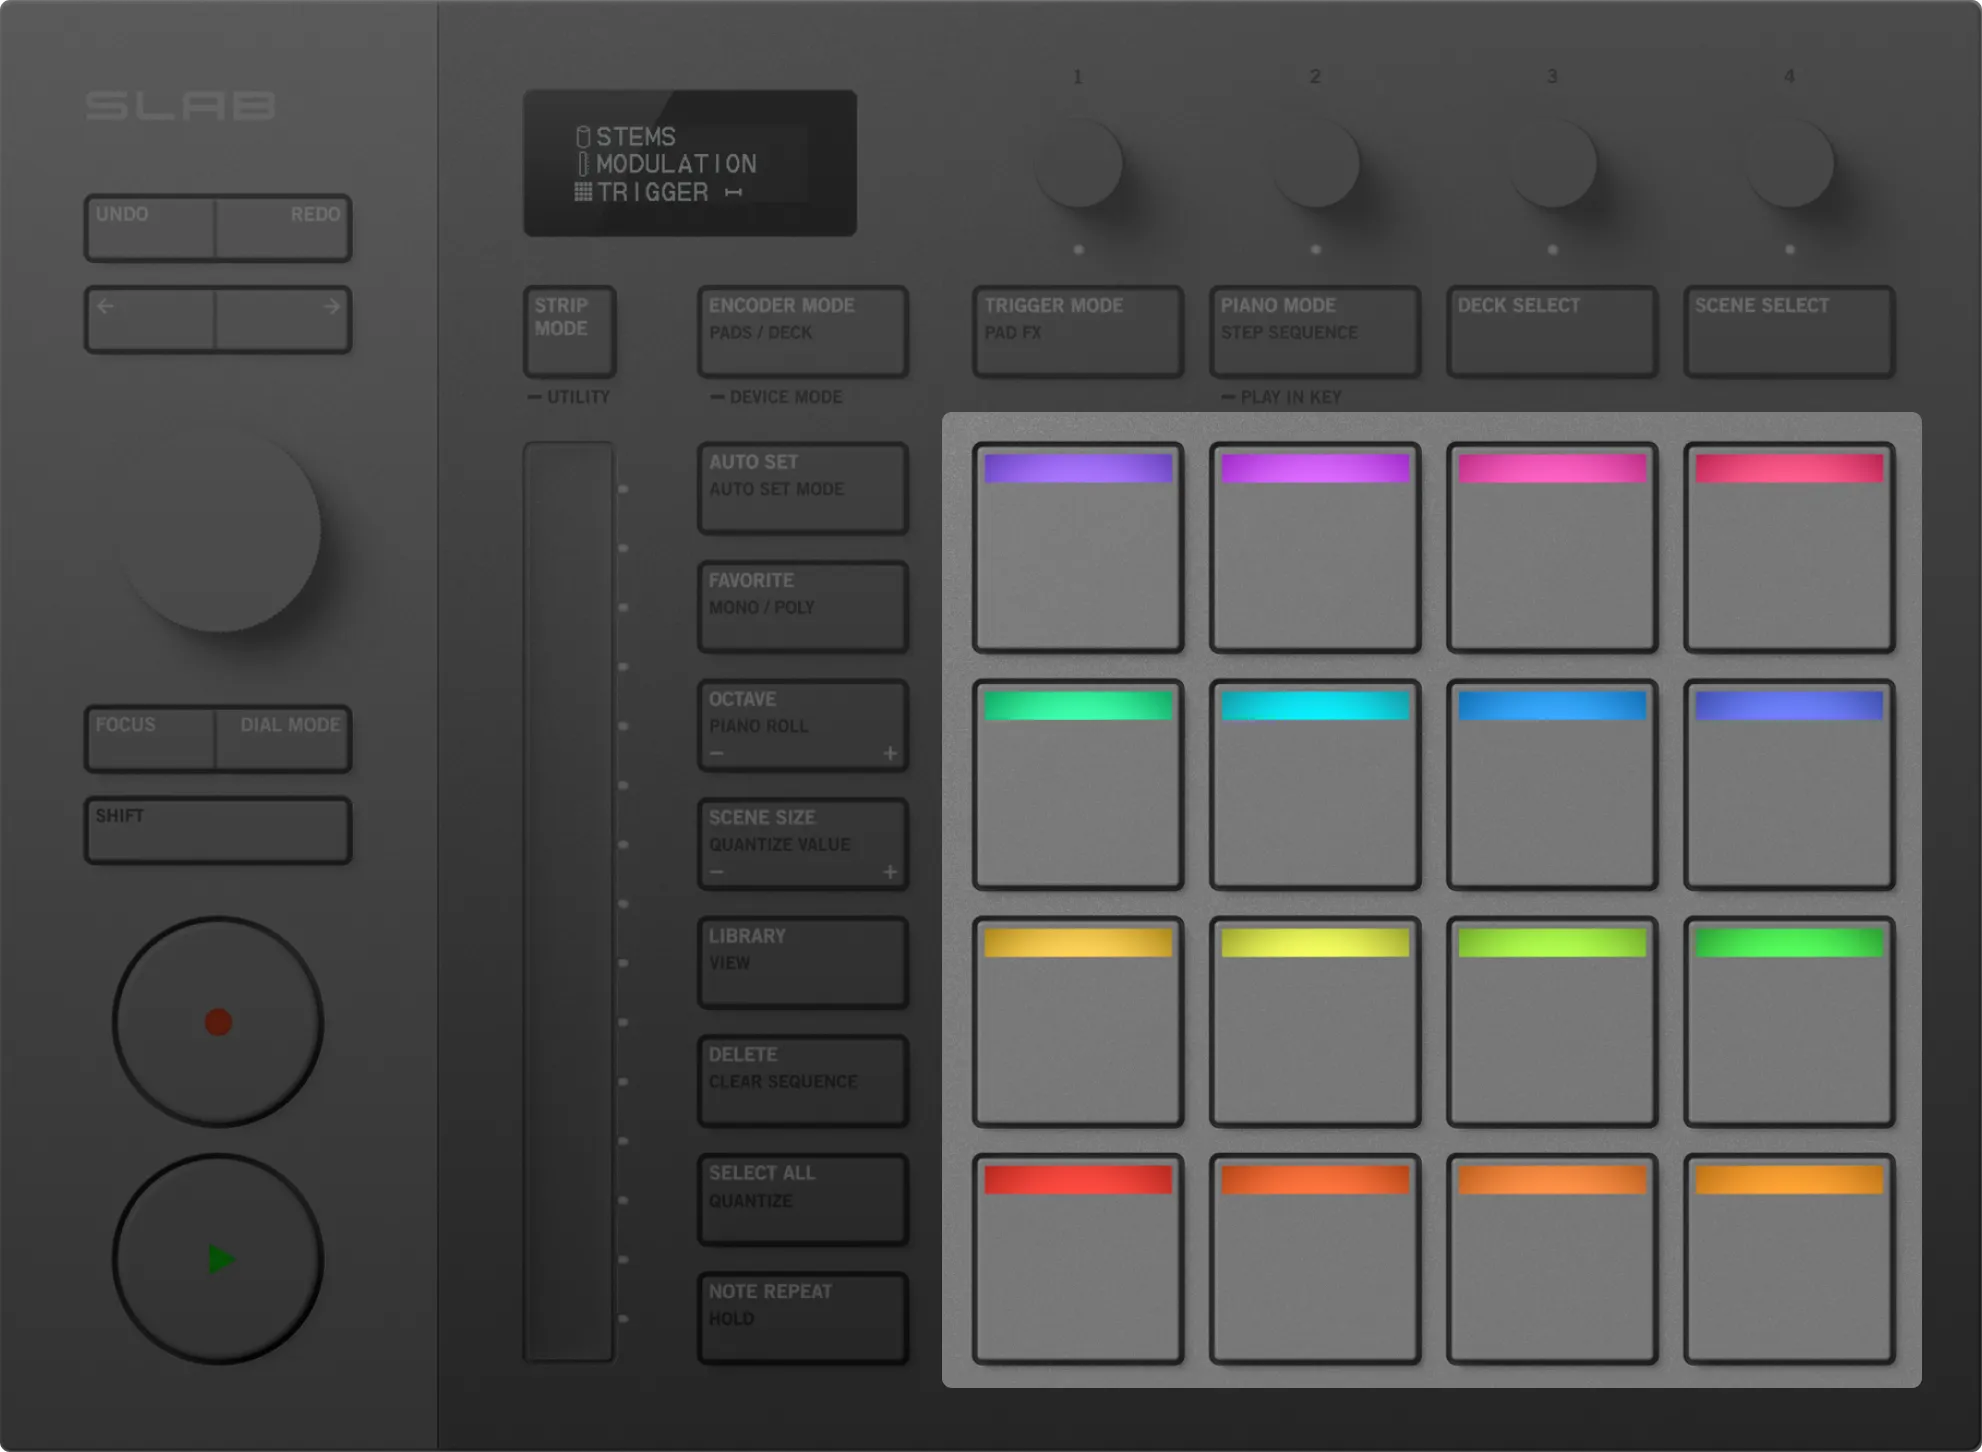Click the Octave plus stepper
The height and width of the screenshot is (1452, 1982).
889,754
